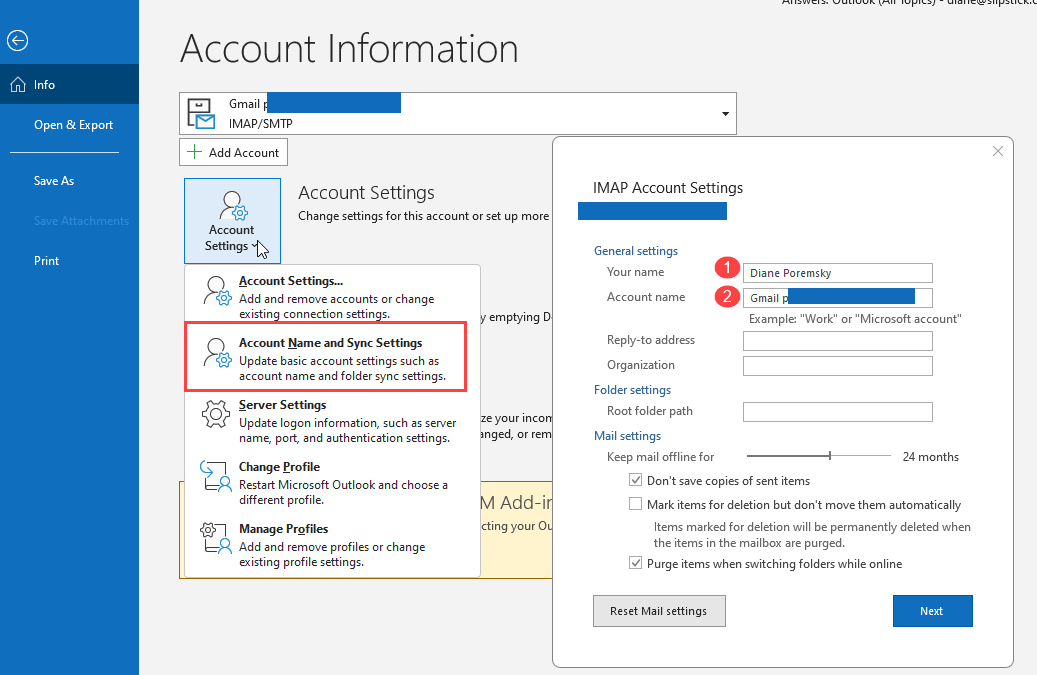The image size is (1037, 675).
Task: Click the Account Information page heading
Action: click(349, 49)
